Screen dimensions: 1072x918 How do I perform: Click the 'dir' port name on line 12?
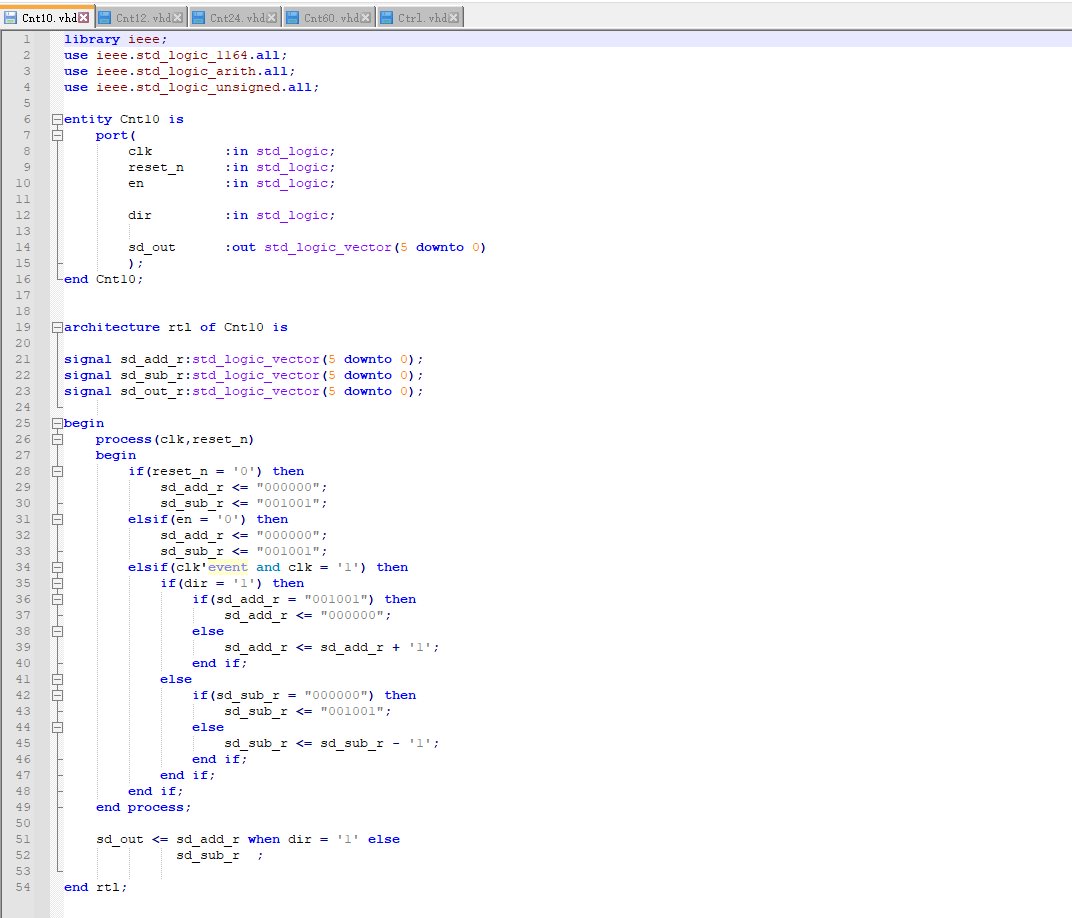140,215
